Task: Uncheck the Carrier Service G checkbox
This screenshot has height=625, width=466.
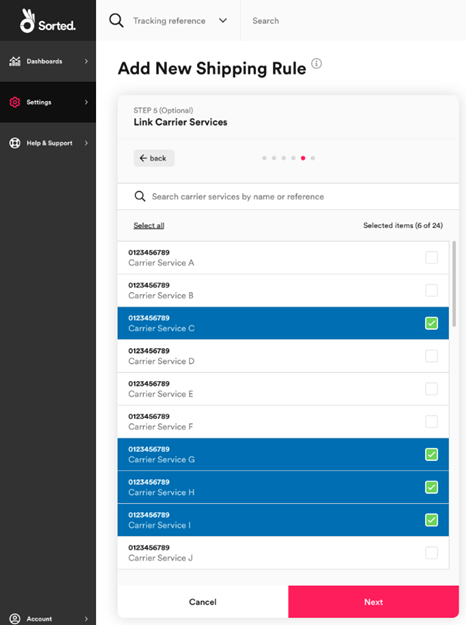Action: click(431, 454)
